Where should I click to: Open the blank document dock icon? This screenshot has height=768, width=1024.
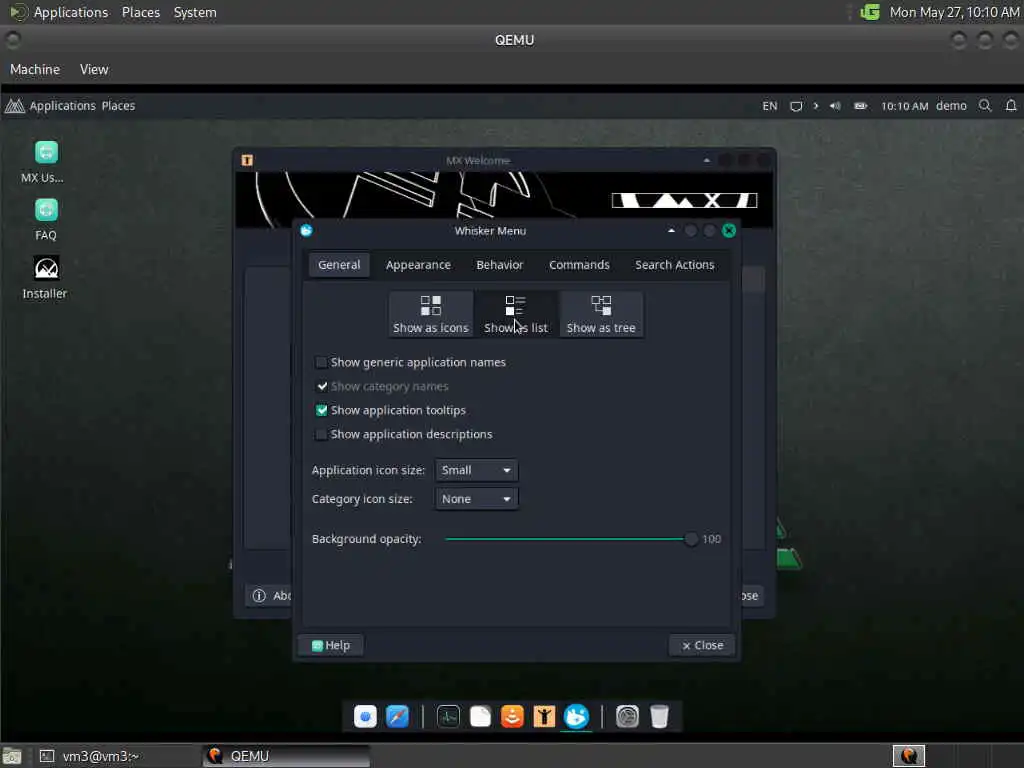pyautogui.click(x=480, y=716)
